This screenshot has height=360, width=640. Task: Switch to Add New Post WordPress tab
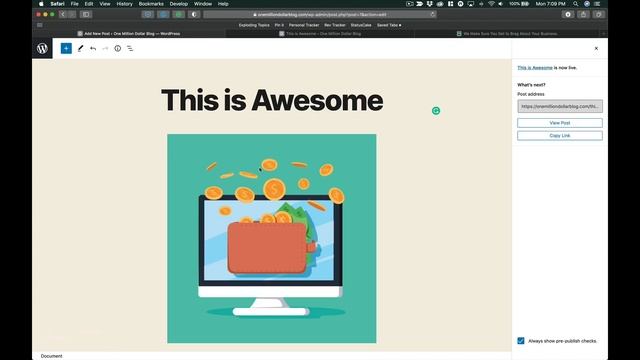[x=129, y=33]
